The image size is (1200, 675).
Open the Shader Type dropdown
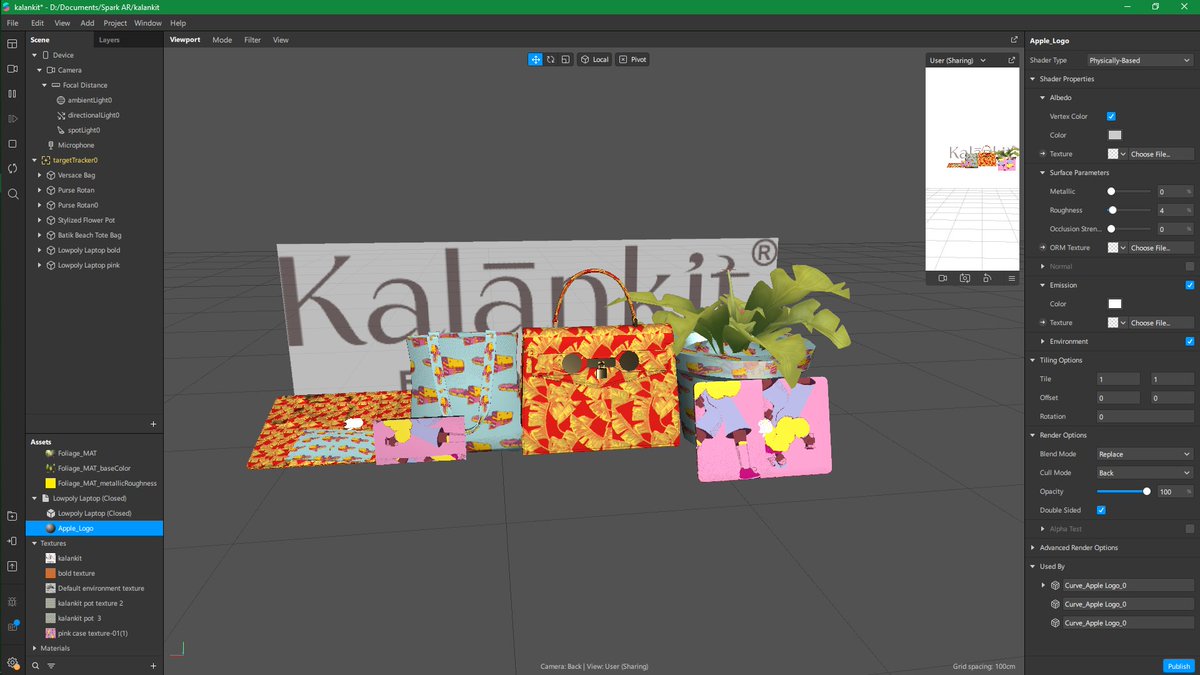[x=1139, y=60]
